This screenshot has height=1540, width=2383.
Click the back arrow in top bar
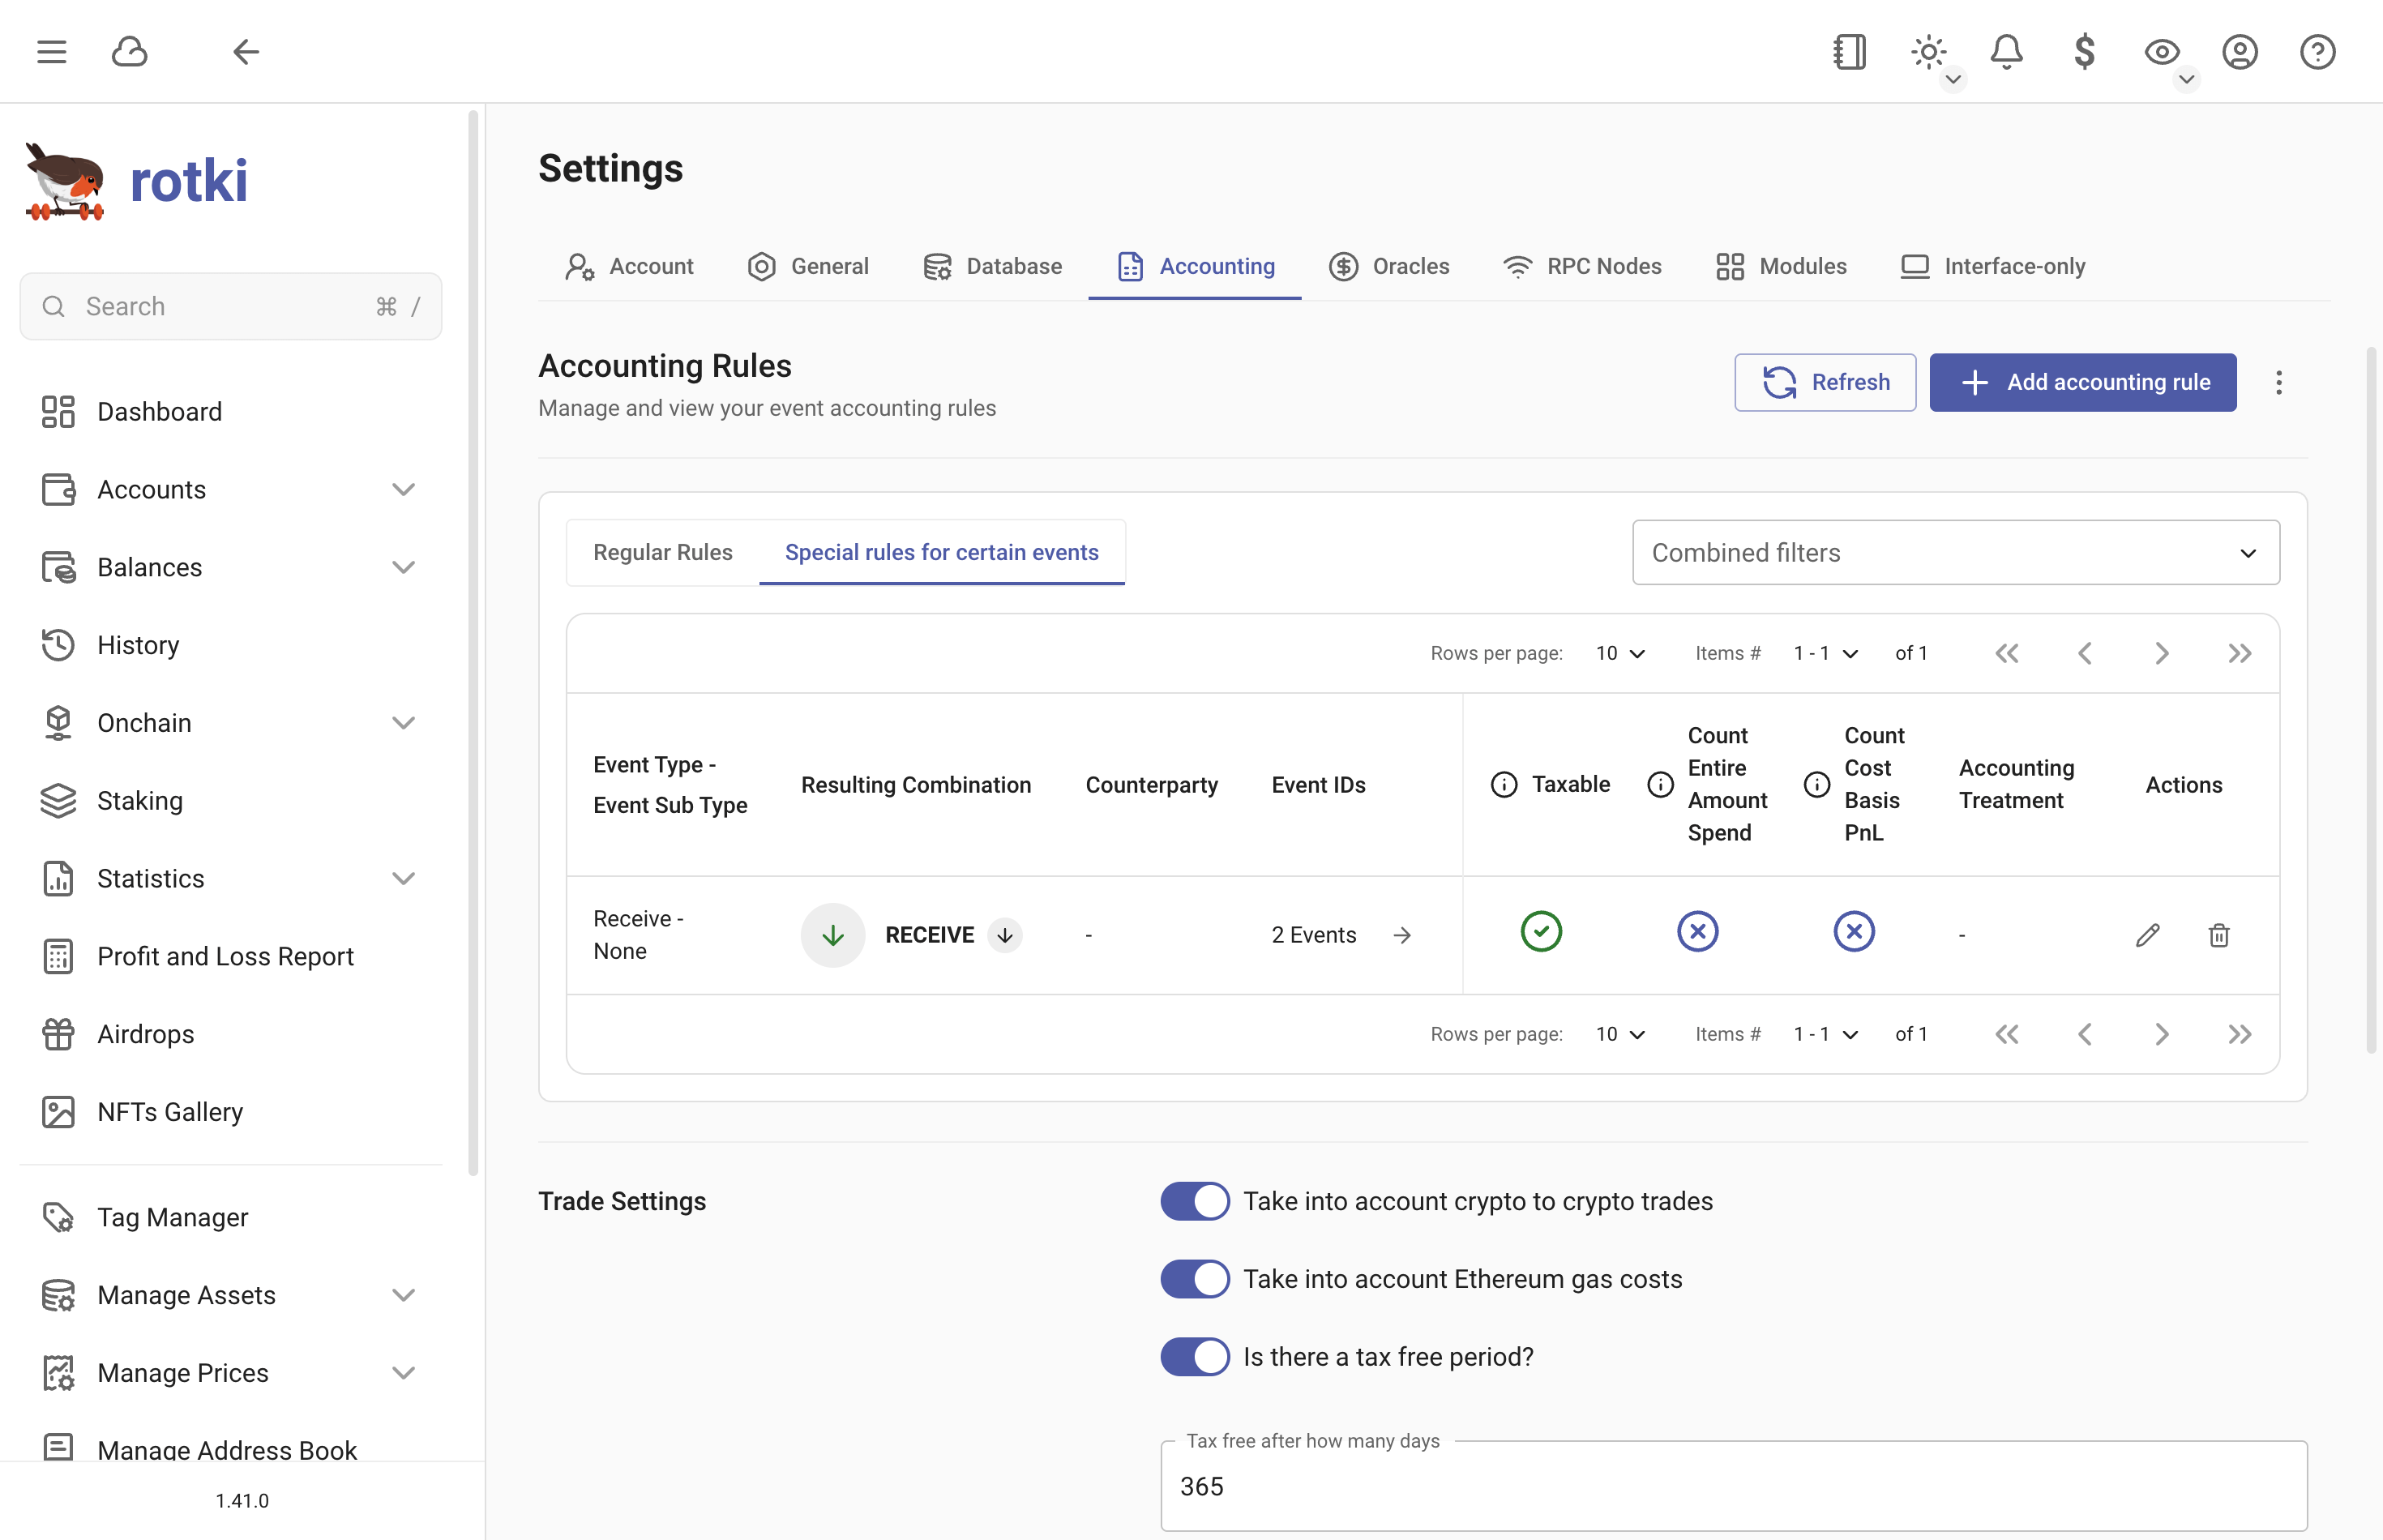coord(245,52)
